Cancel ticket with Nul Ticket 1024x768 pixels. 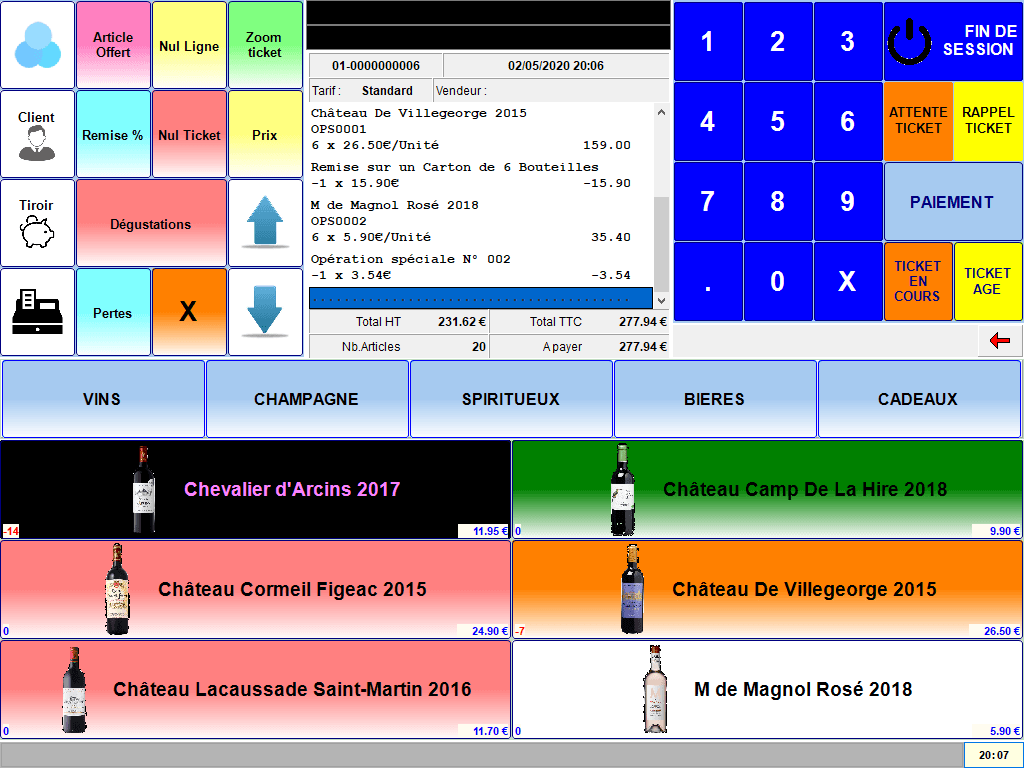[189, 134]
